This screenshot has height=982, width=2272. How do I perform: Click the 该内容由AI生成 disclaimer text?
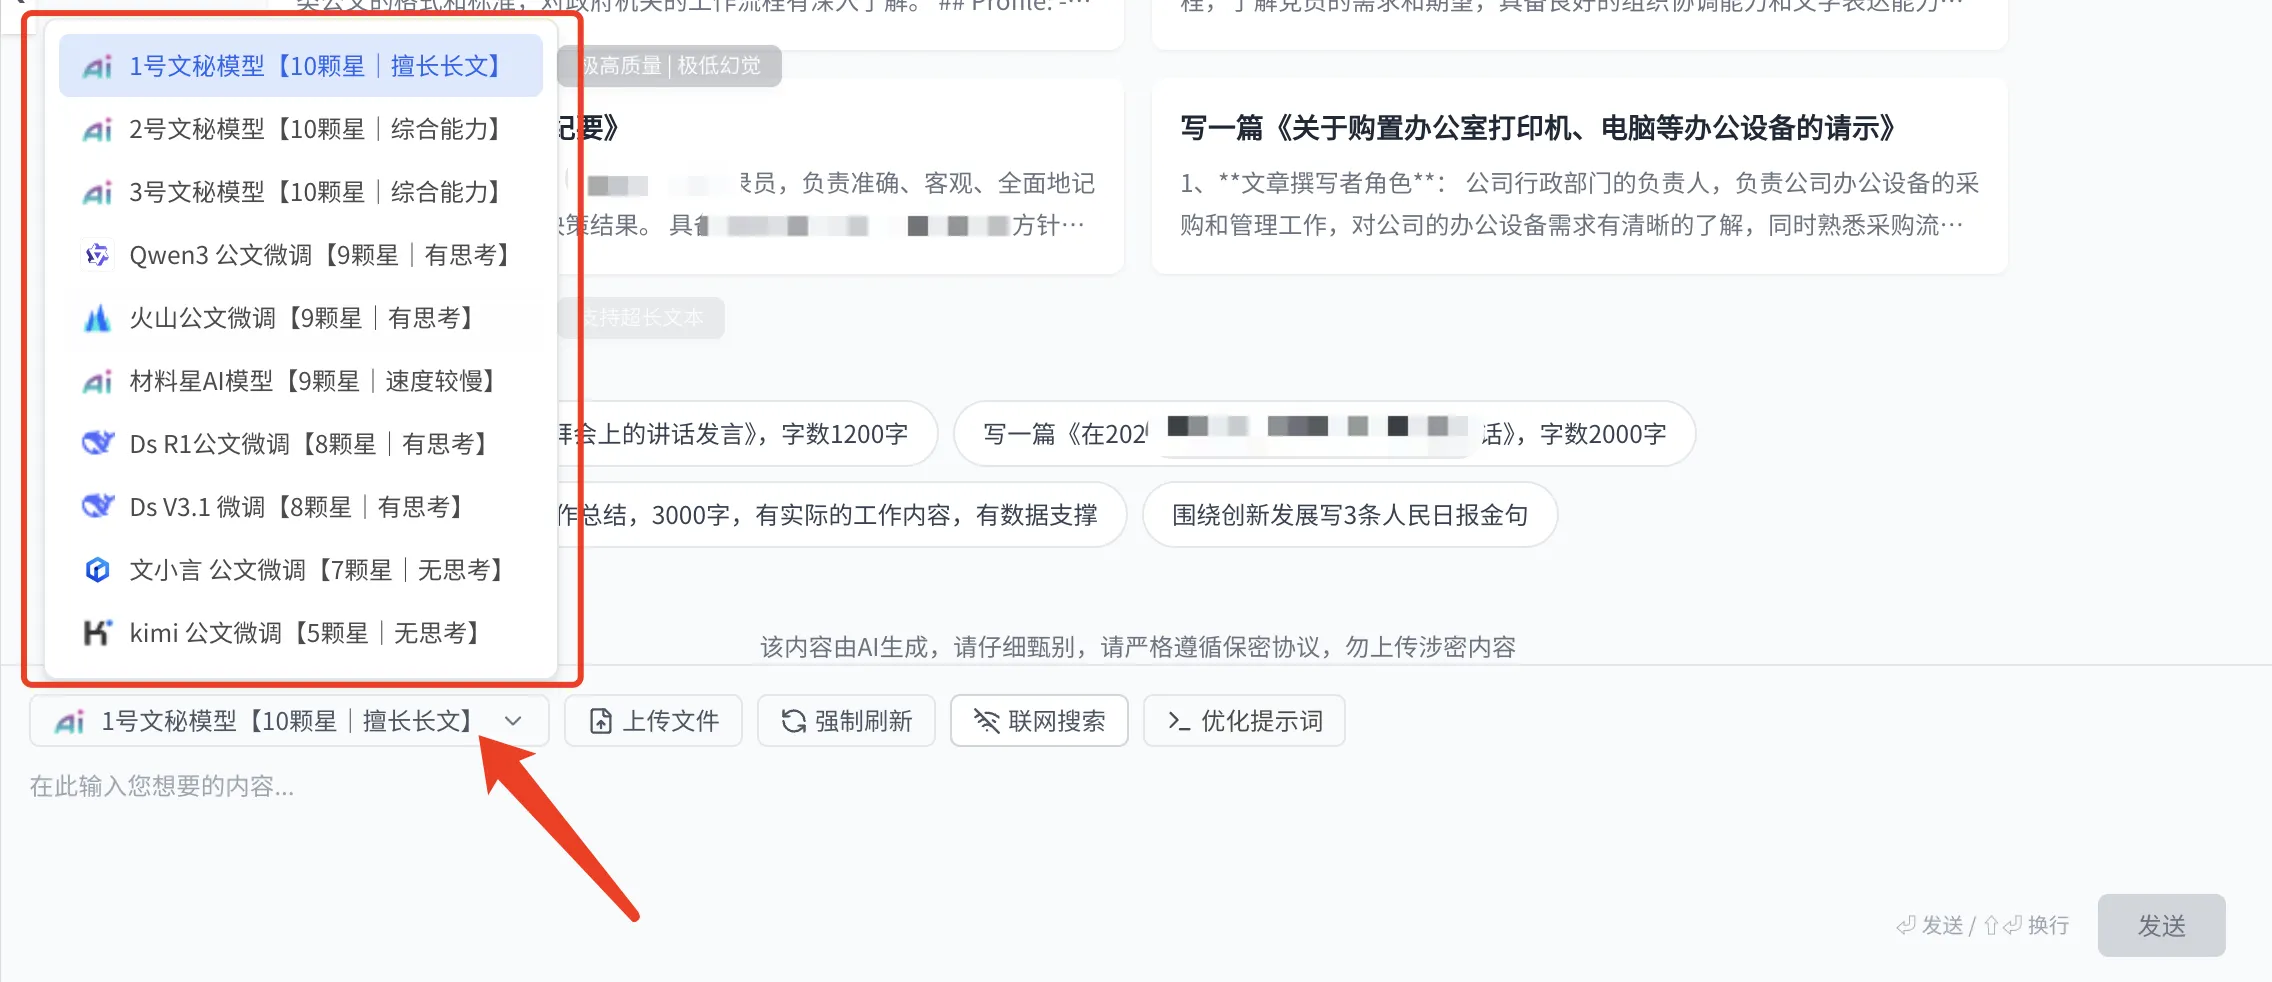coord(1138,647)
